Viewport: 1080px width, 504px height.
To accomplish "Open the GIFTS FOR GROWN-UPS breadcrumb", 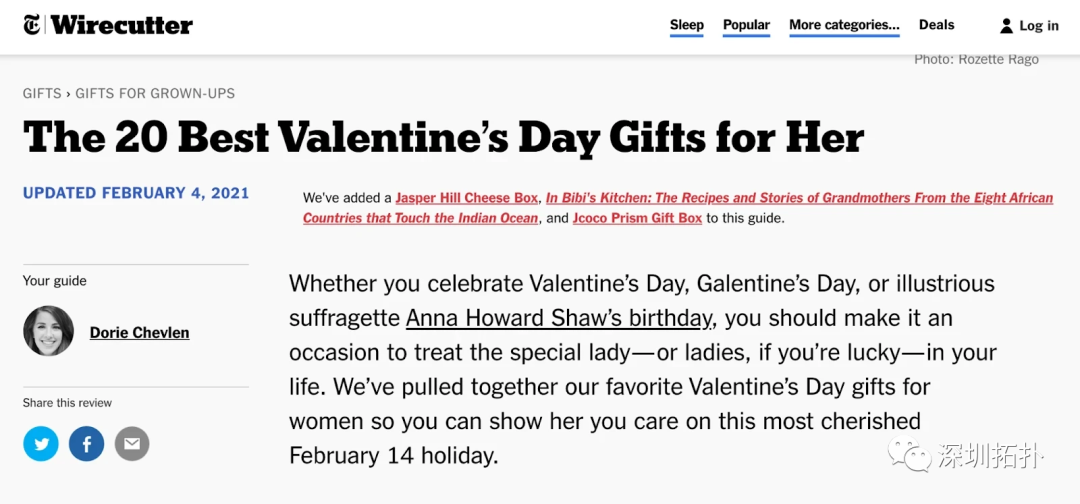I will point(155,93).
